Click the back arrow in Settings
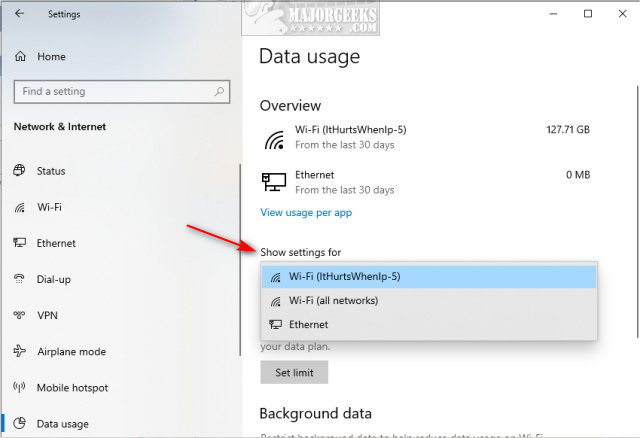Screen dimensions: 640x438 [21, 14]
